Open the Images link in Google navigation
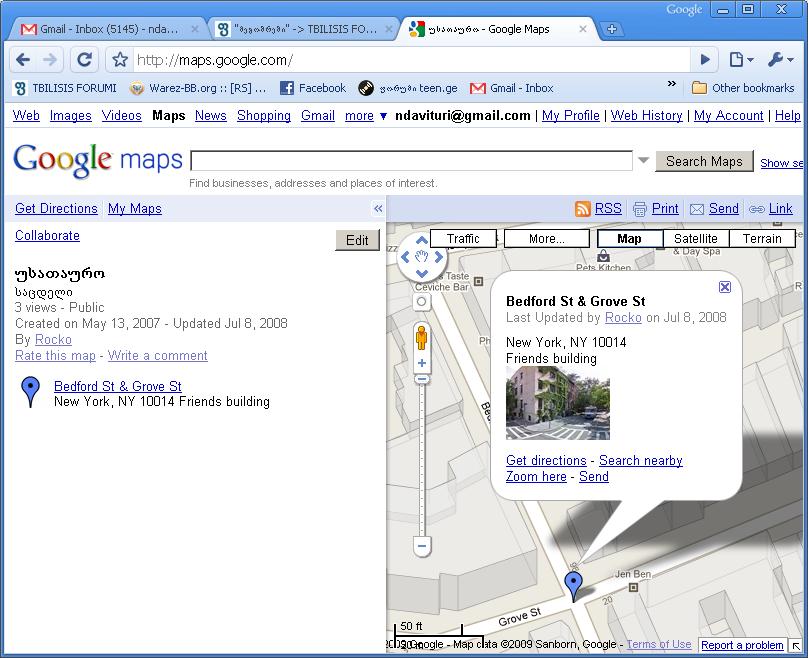This screenshot has height=658, width=808. pyautogui.click(x=71, y=115)
